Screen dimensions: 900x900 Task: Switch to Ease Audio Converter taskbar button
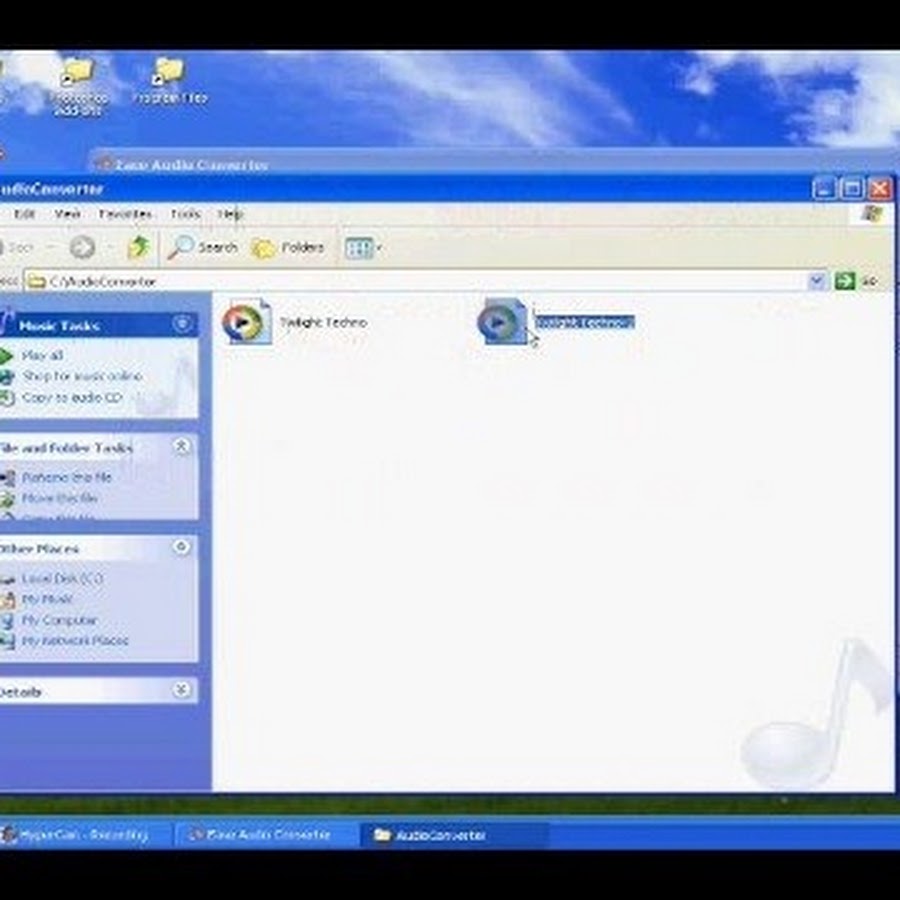[x=266, y=835]
